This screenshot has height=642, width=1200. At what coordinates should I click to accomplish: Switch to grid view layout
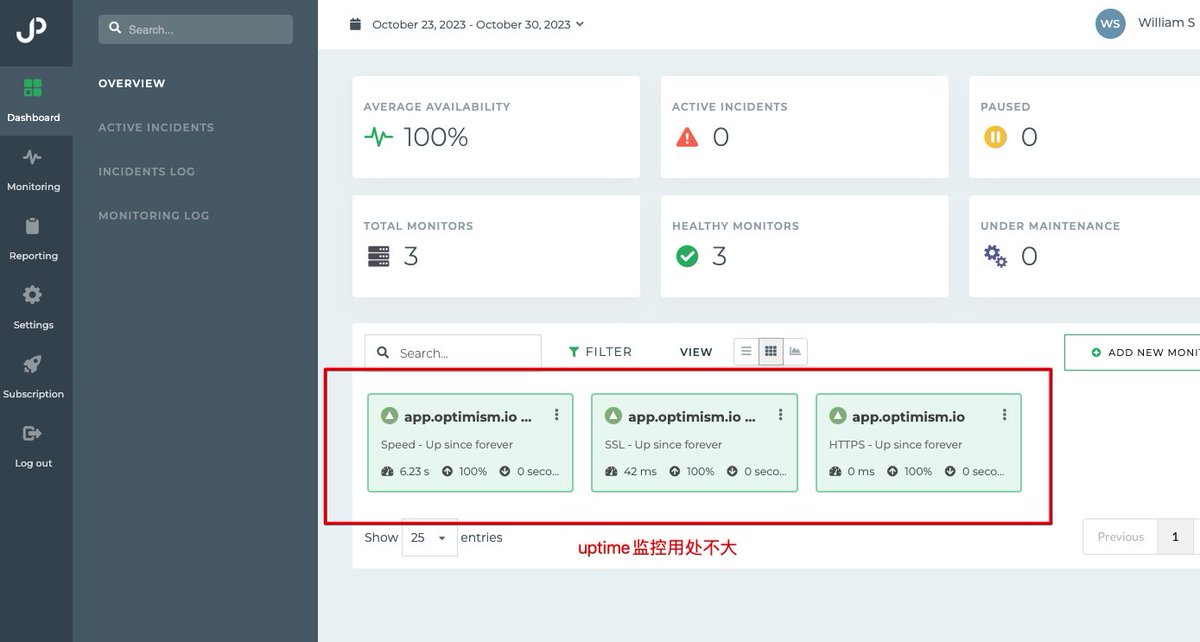pyautogui.click(x=770, y=351)
